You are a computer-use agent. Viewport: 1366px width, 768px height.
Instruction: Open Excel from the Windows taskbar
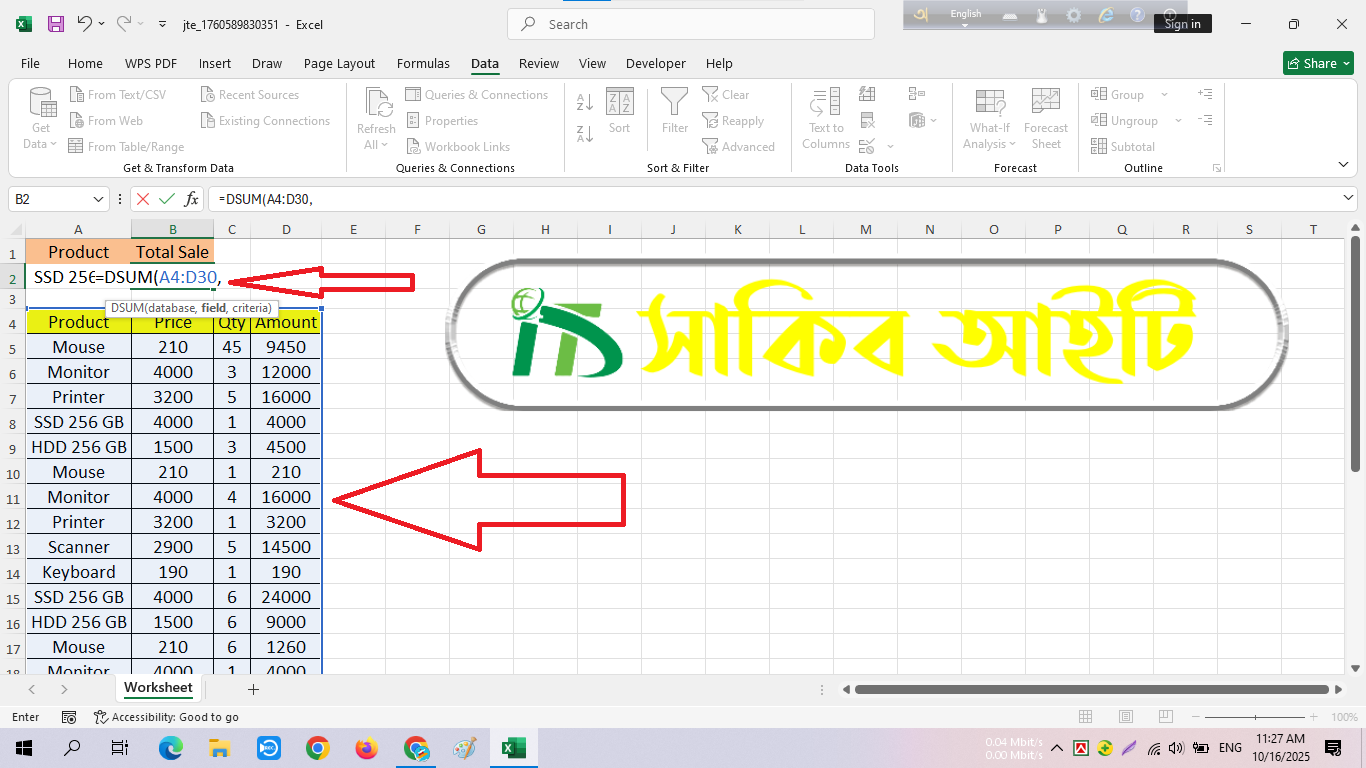click(x=513, y=748)
